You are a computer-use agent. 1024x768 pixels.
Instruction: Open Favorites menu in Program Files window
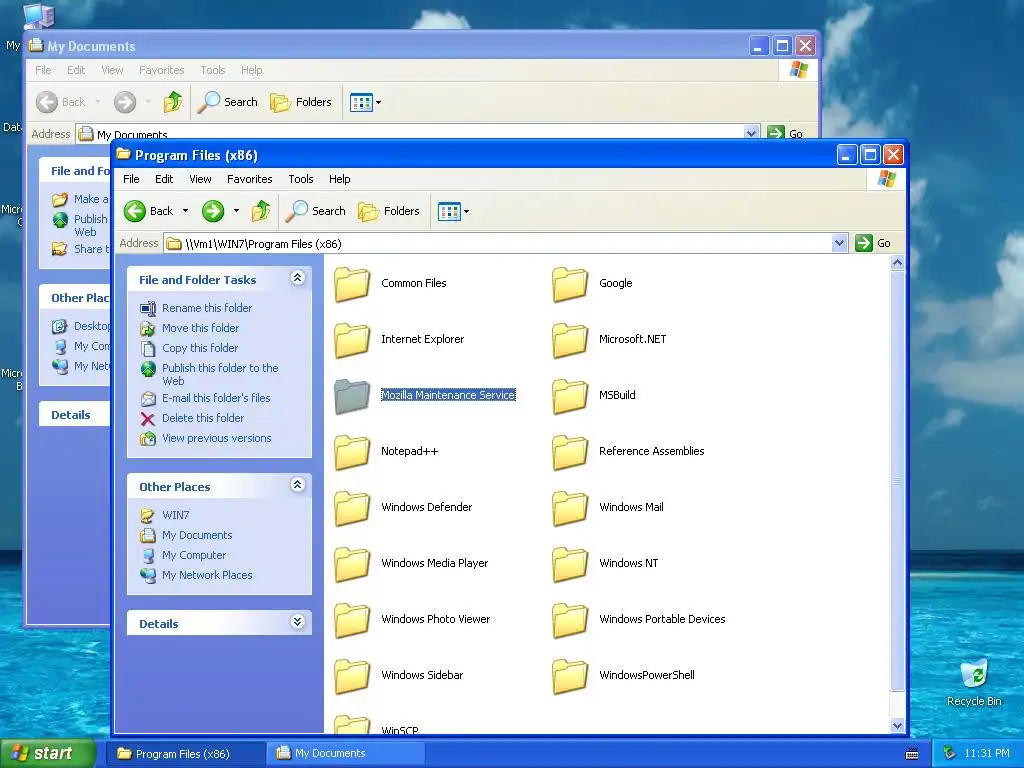pos(249,179)
